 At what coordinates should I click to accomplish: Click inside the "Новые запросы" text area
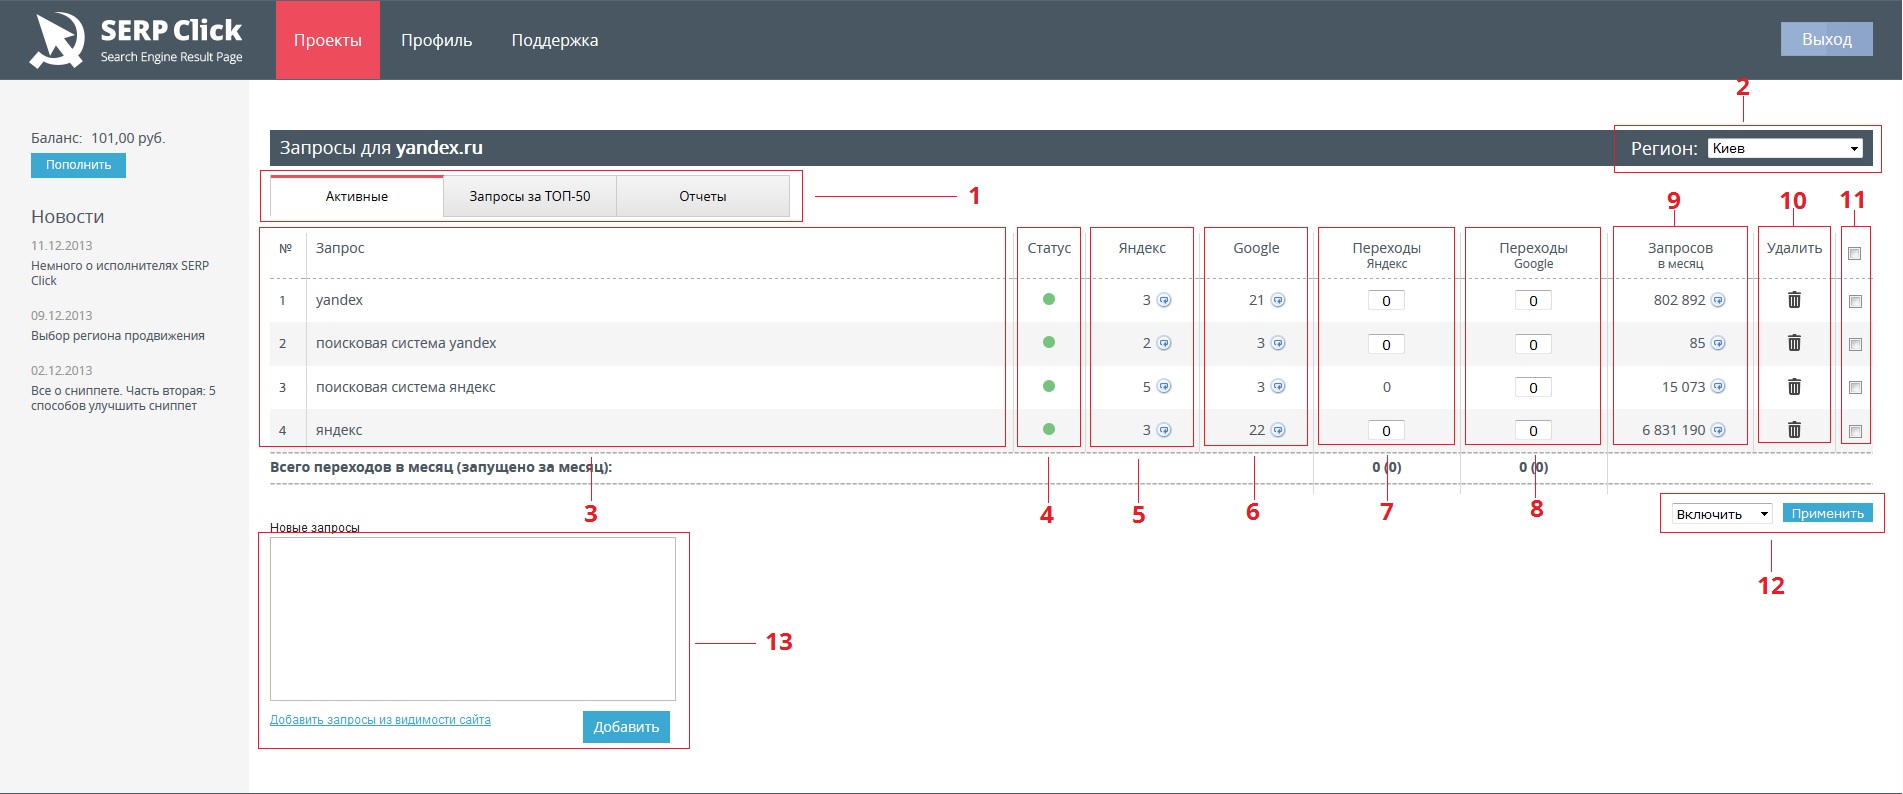pos(472,619)
